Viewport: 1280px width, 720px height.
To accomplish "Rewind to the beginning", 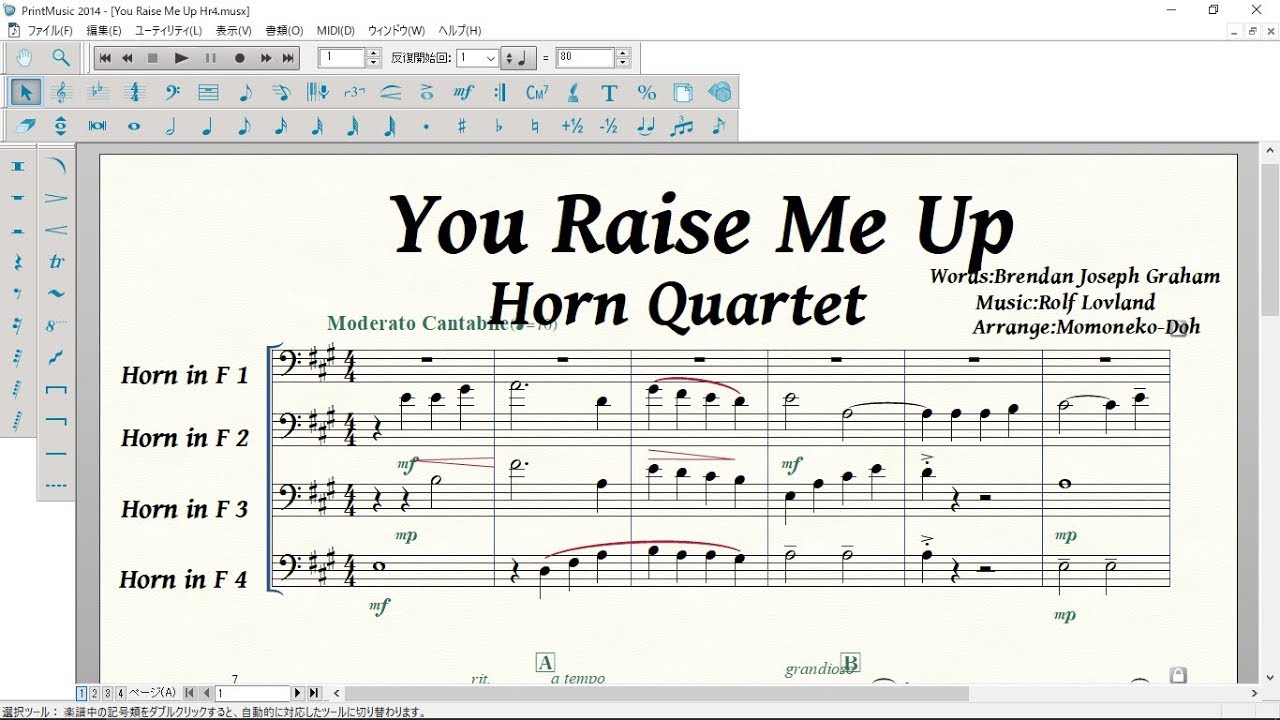I will click(105, 58).
